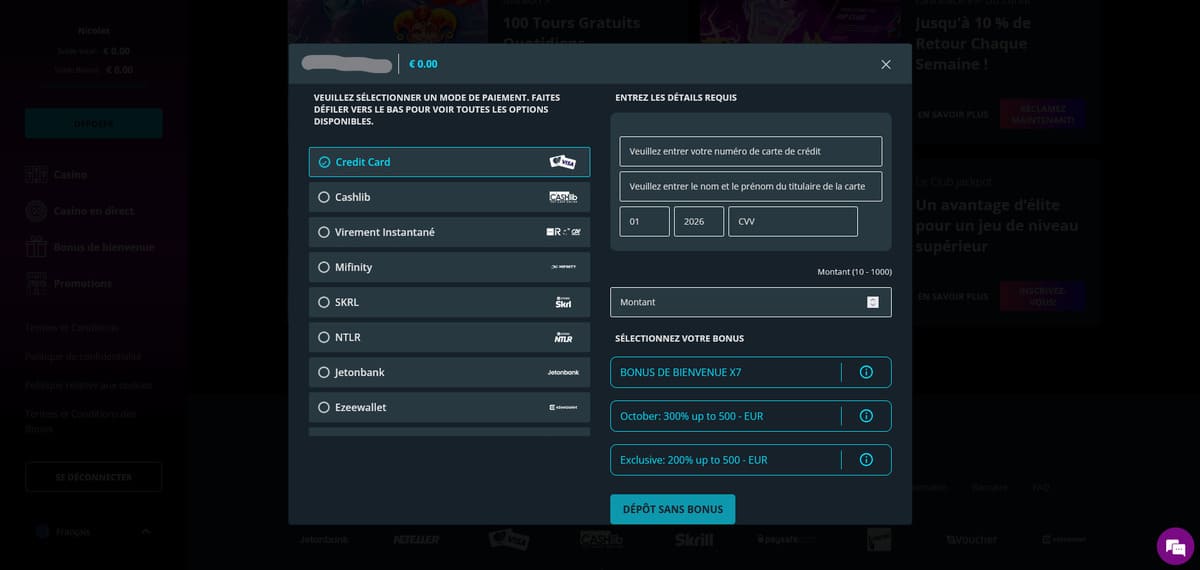1200x570 pixels.
Task: Click the Bonus de bienvenue gift icon
Action: point(36,247)
